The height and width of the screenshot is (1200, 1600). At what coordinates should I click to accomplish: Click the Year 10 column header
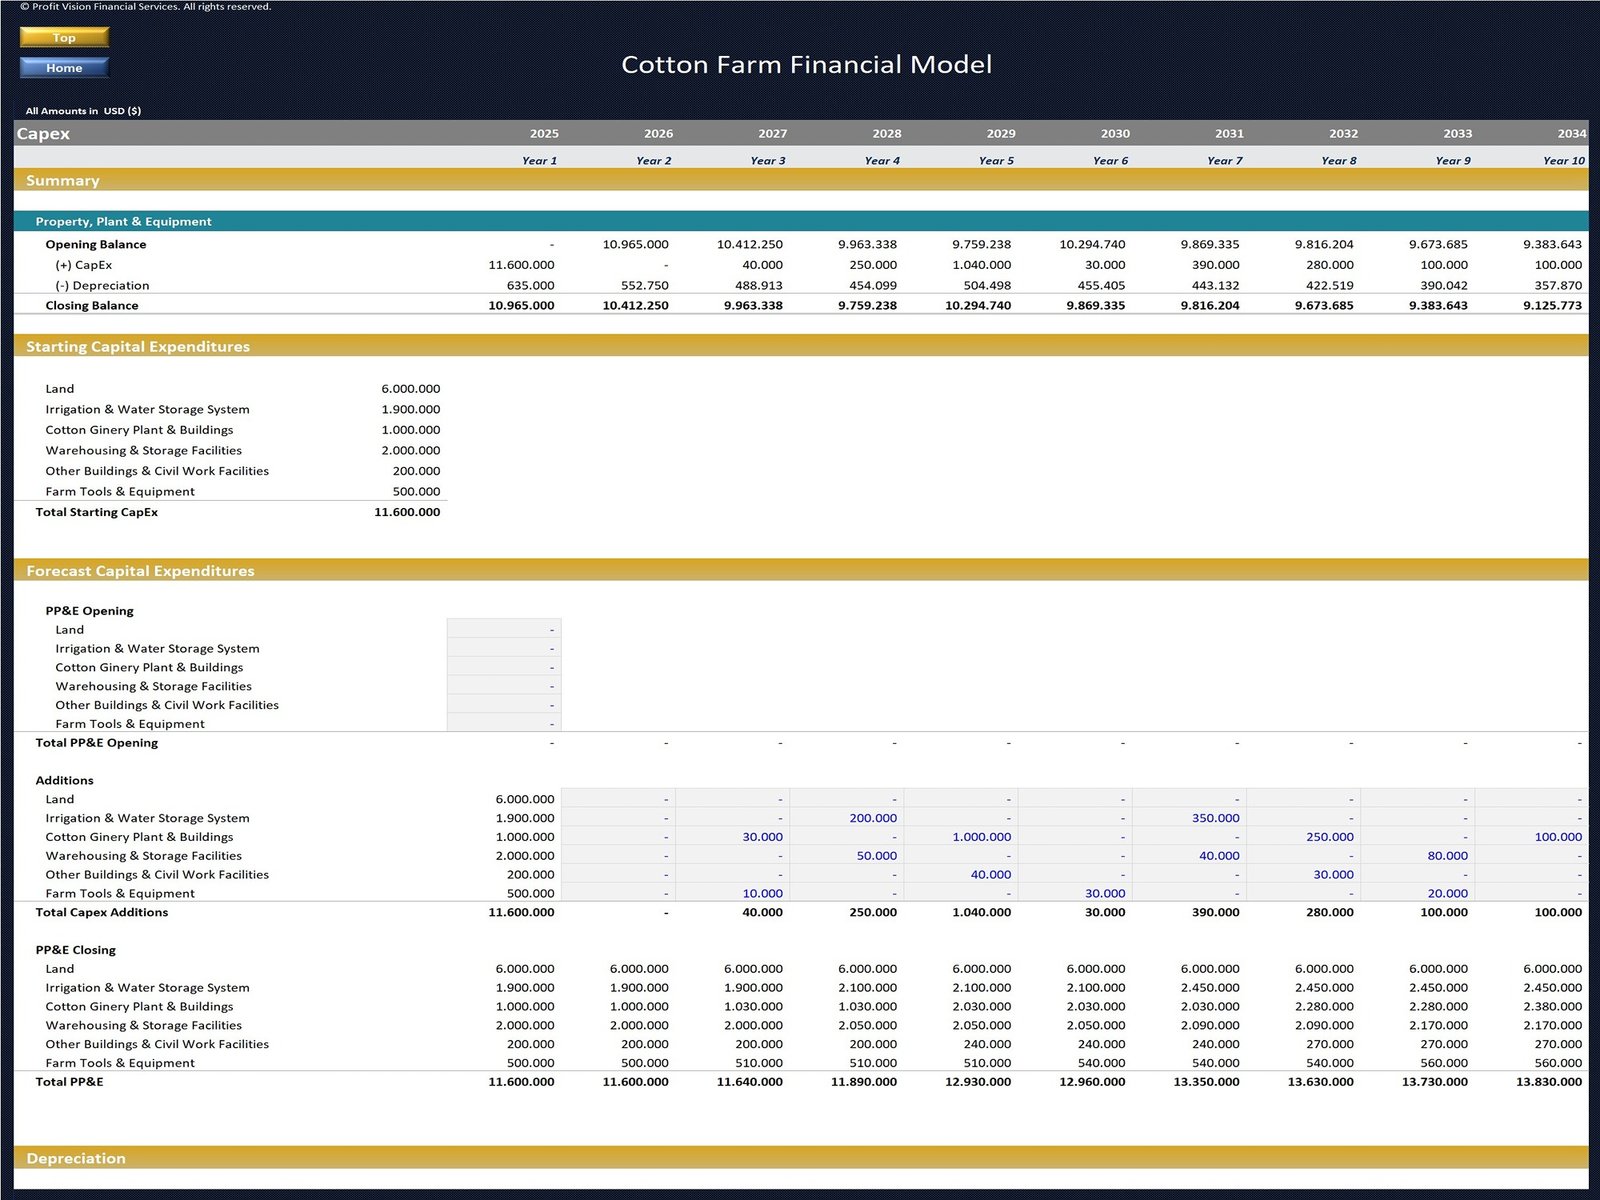point(1563,161)
